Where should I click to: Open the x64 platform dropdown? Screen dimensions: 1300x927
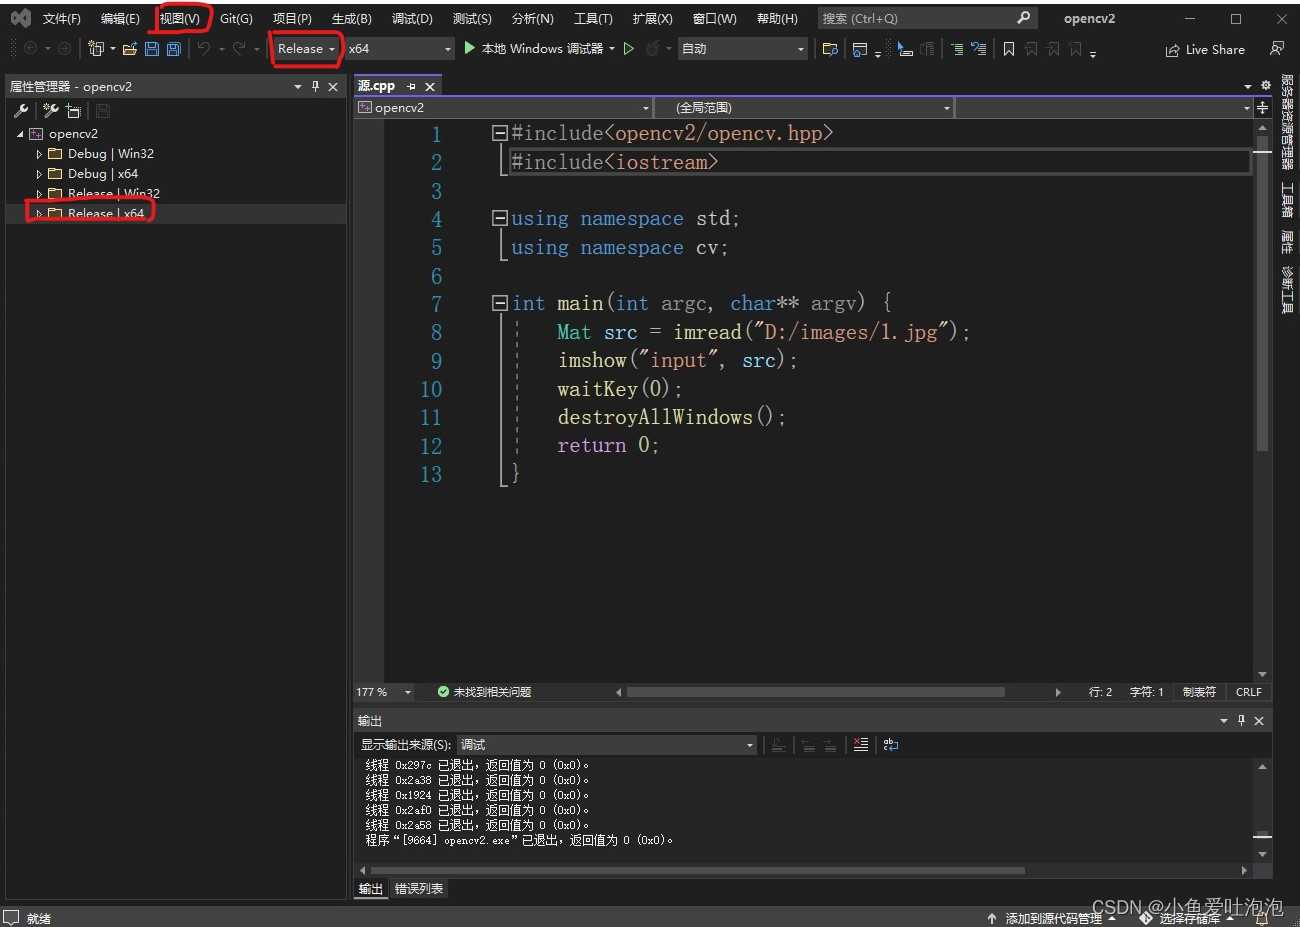400,49
